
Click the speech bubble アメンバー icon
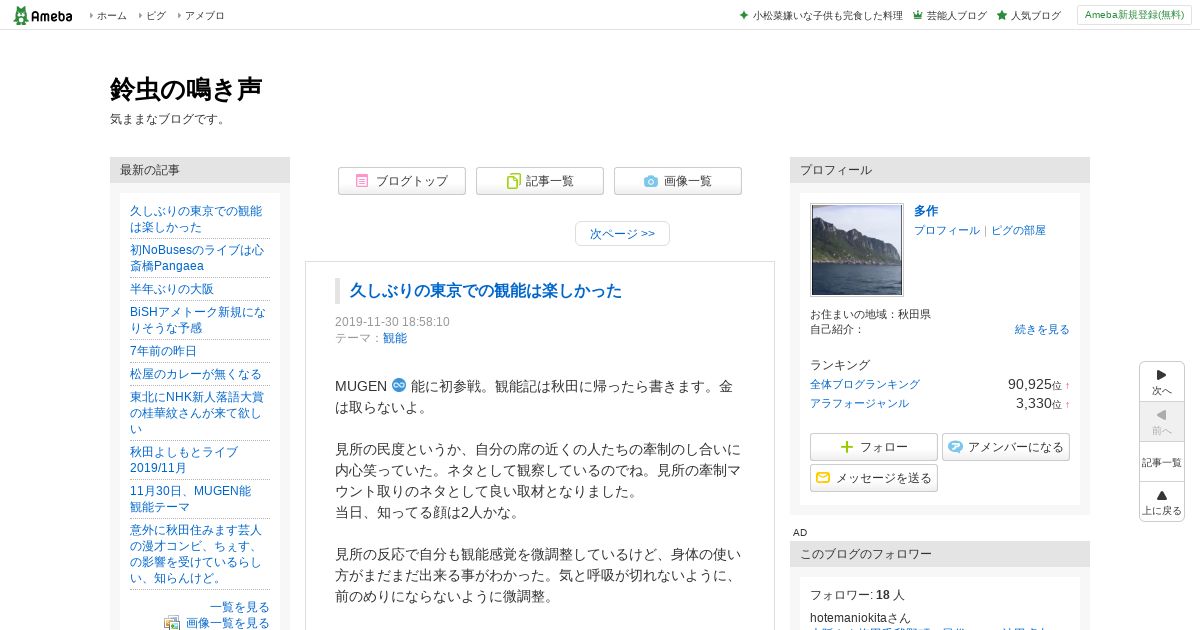click(955, 447)
